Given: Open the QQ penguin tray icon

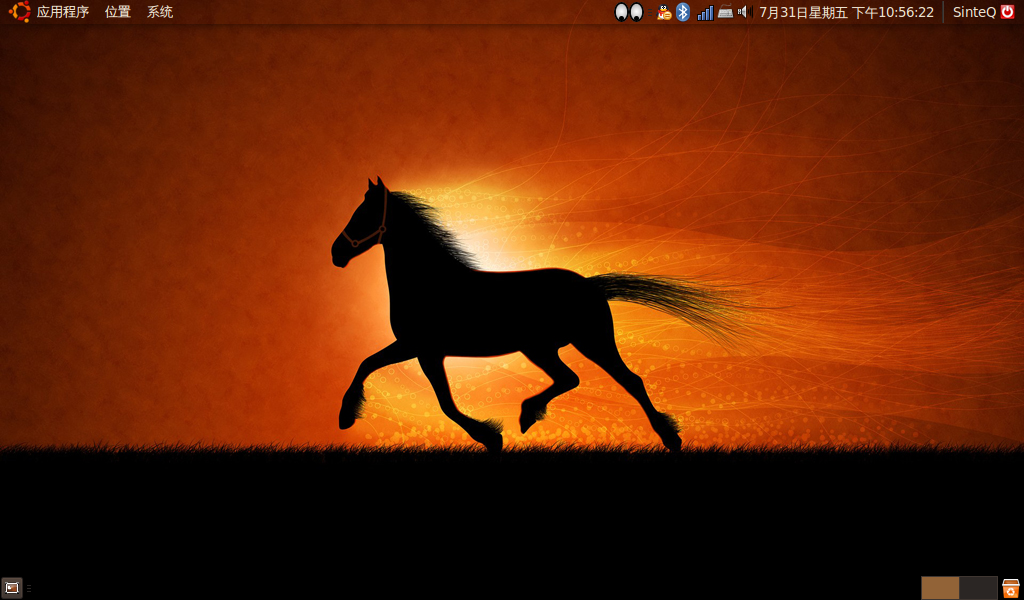Looking at the screenshot, I should 664,12.
